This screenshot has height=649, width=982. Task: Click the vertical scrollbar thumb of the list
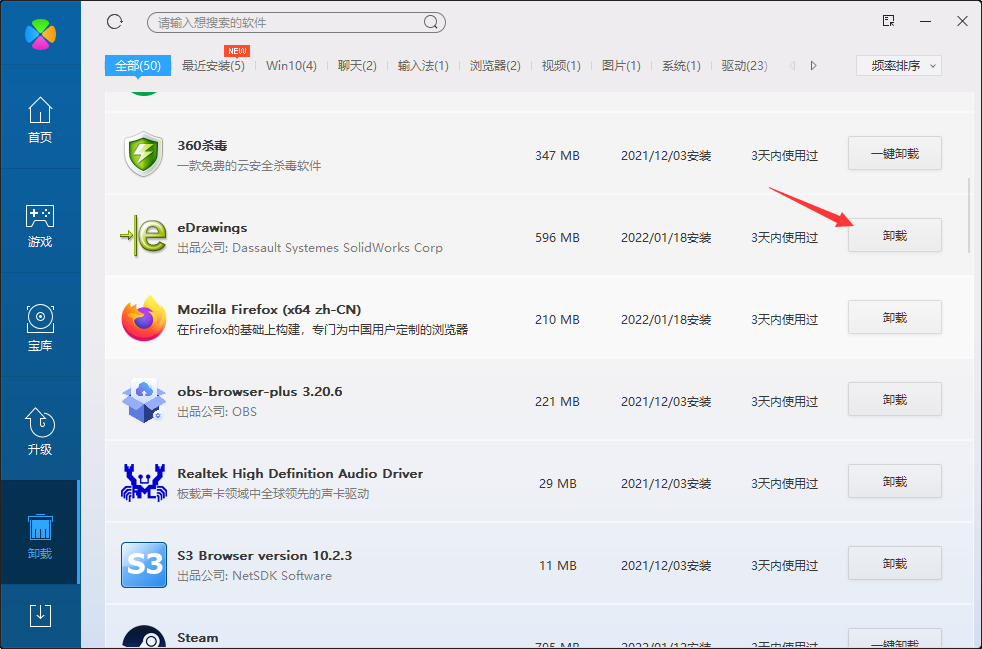(x=969, y=215)
